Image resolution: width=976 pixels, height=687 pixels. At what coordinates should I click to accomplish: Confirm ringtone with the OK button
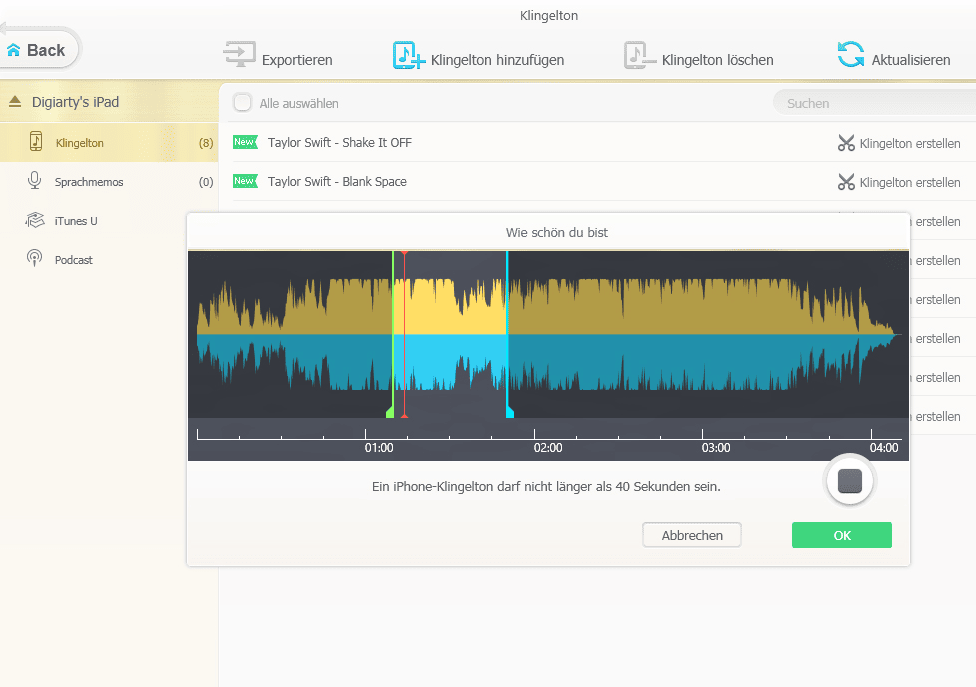841,535
